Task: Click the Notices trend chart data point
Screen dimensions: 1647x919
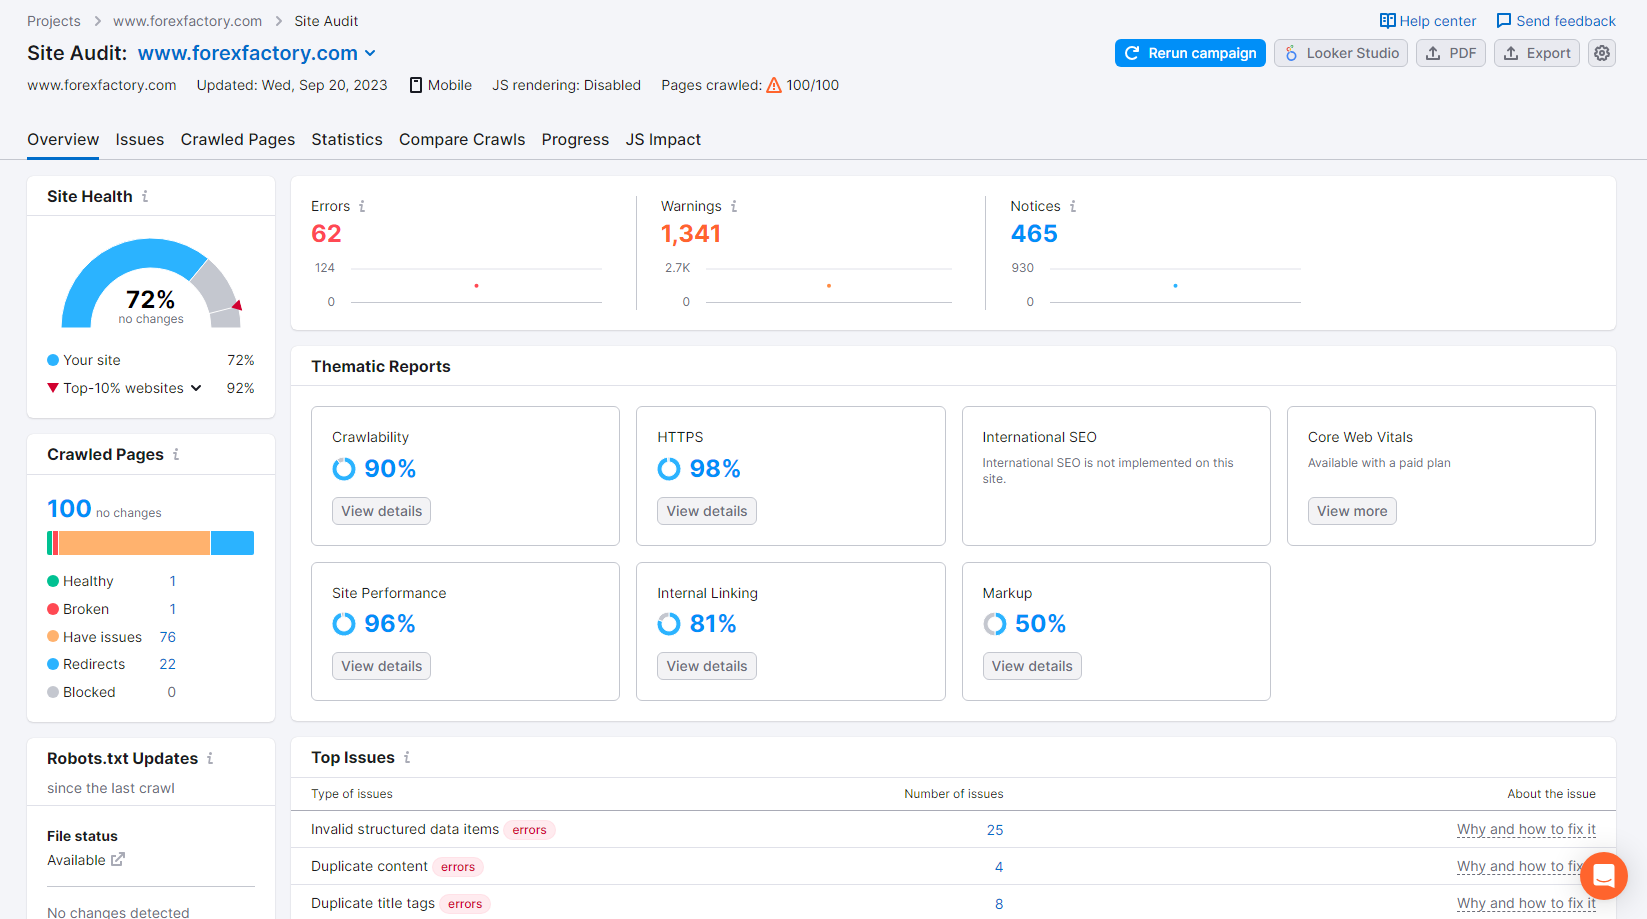Action: tap(1175, 286)
